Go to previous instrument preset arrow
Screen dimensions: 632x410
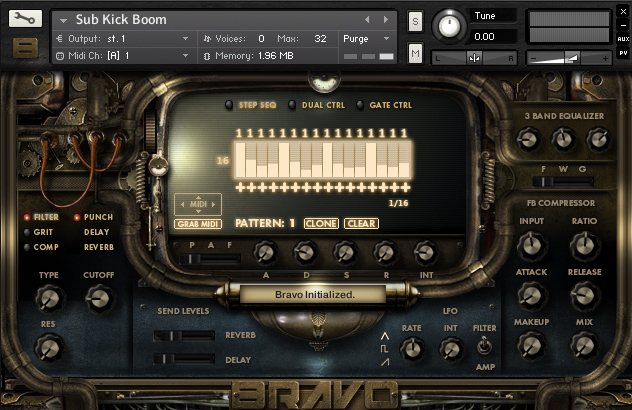pos(367,19)
